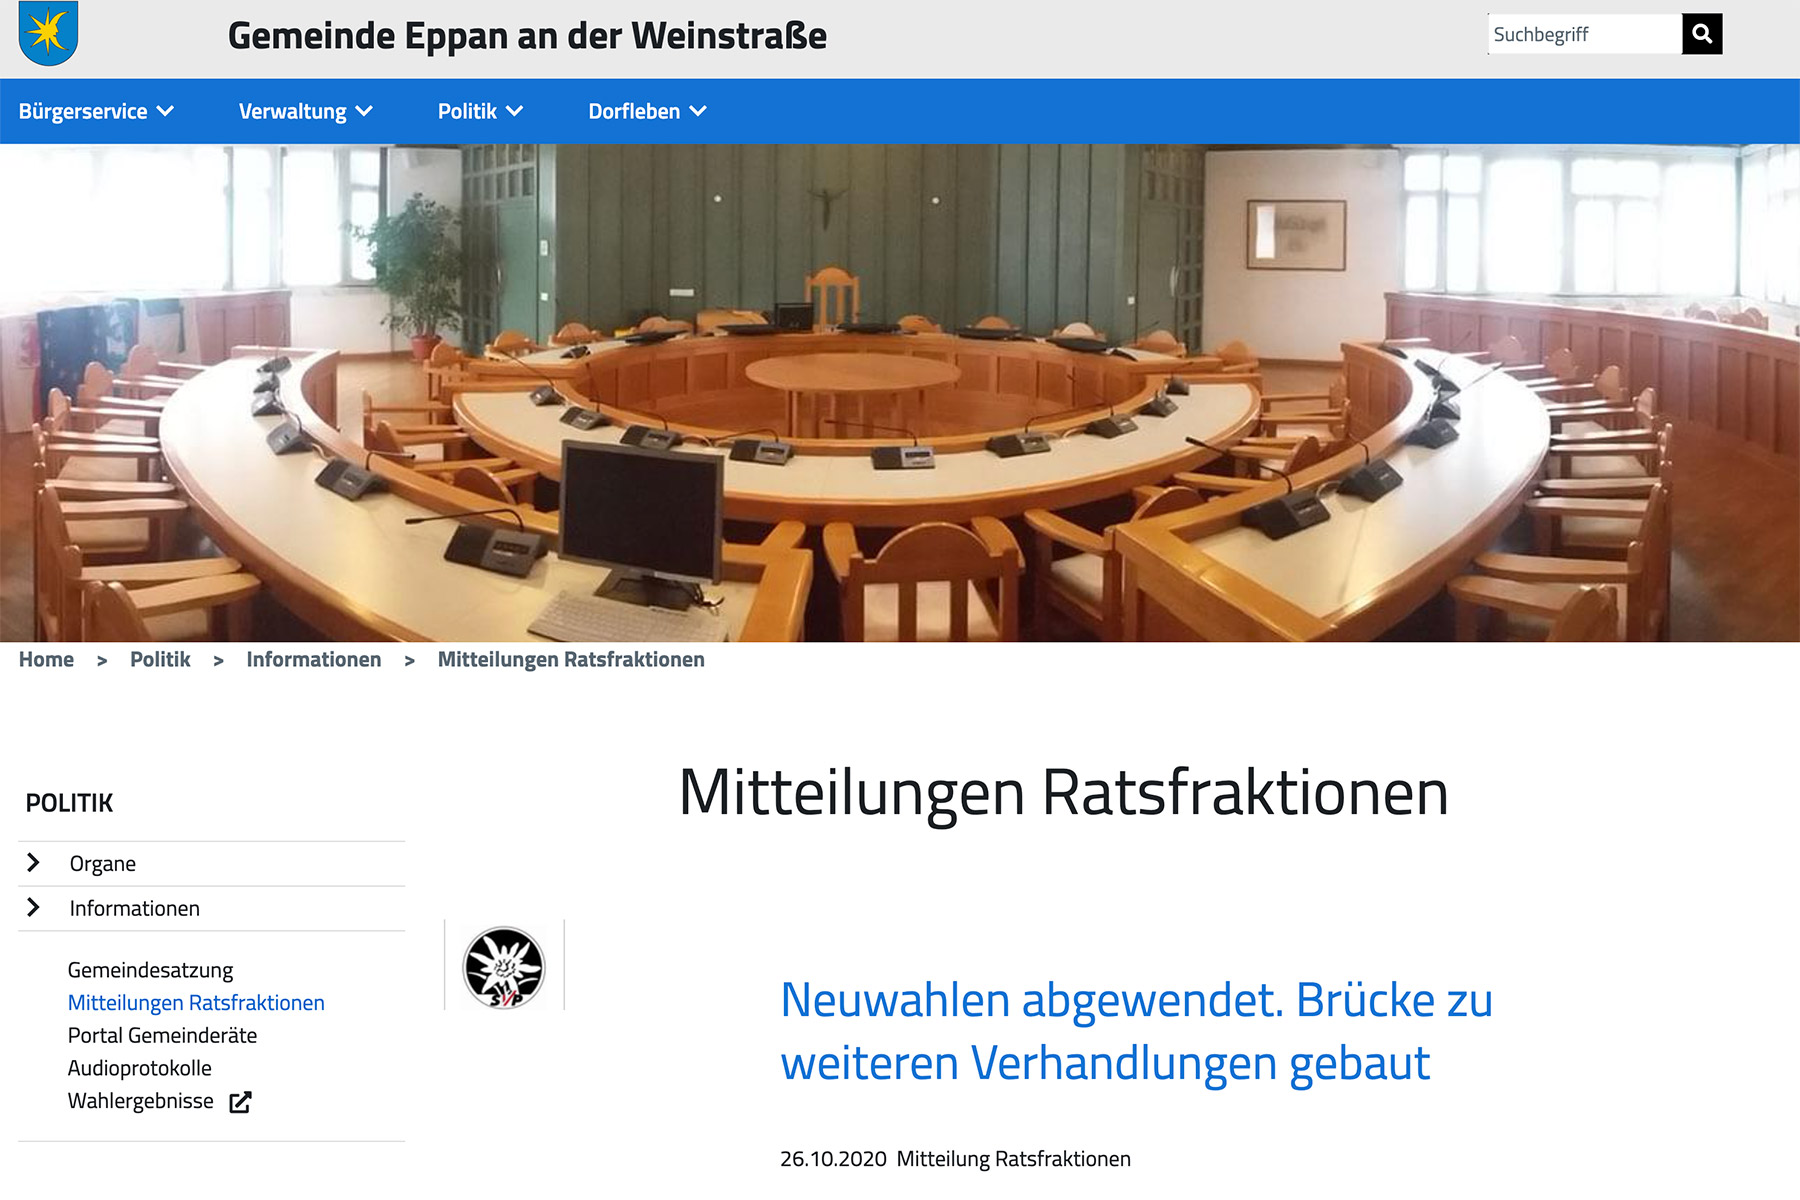
Task: Click Politik in the breadcrumb trail
Action: click(x=160, y=660)
